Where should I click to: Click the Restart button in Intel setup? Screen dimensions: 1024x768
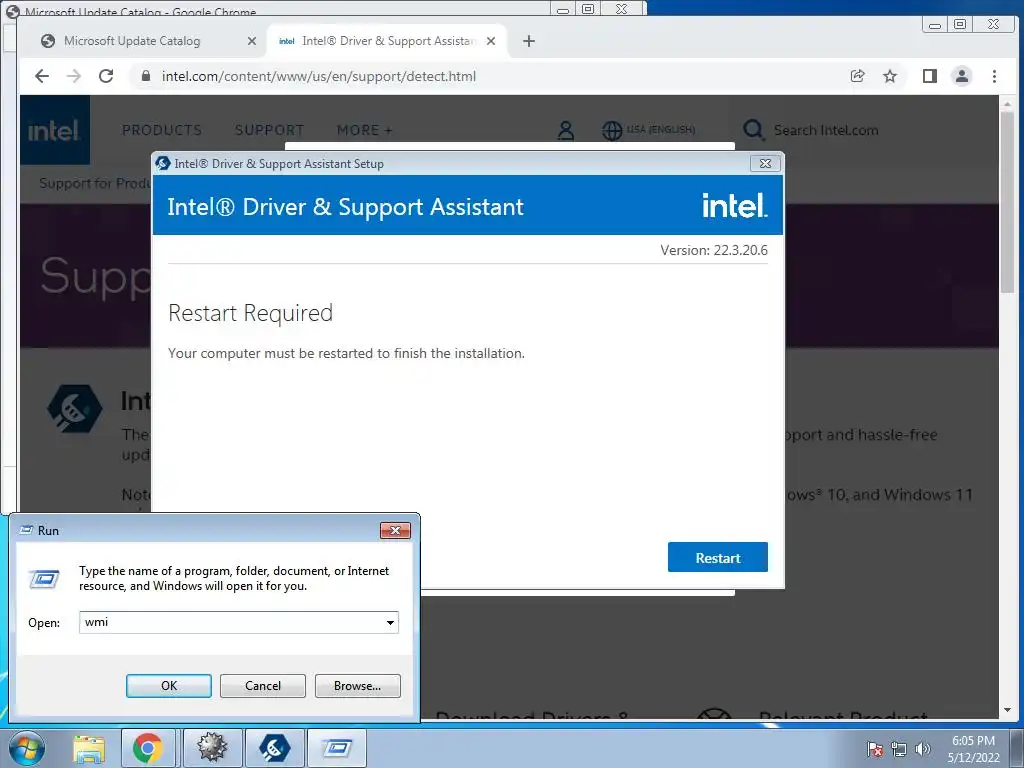[x=717, y=557]
